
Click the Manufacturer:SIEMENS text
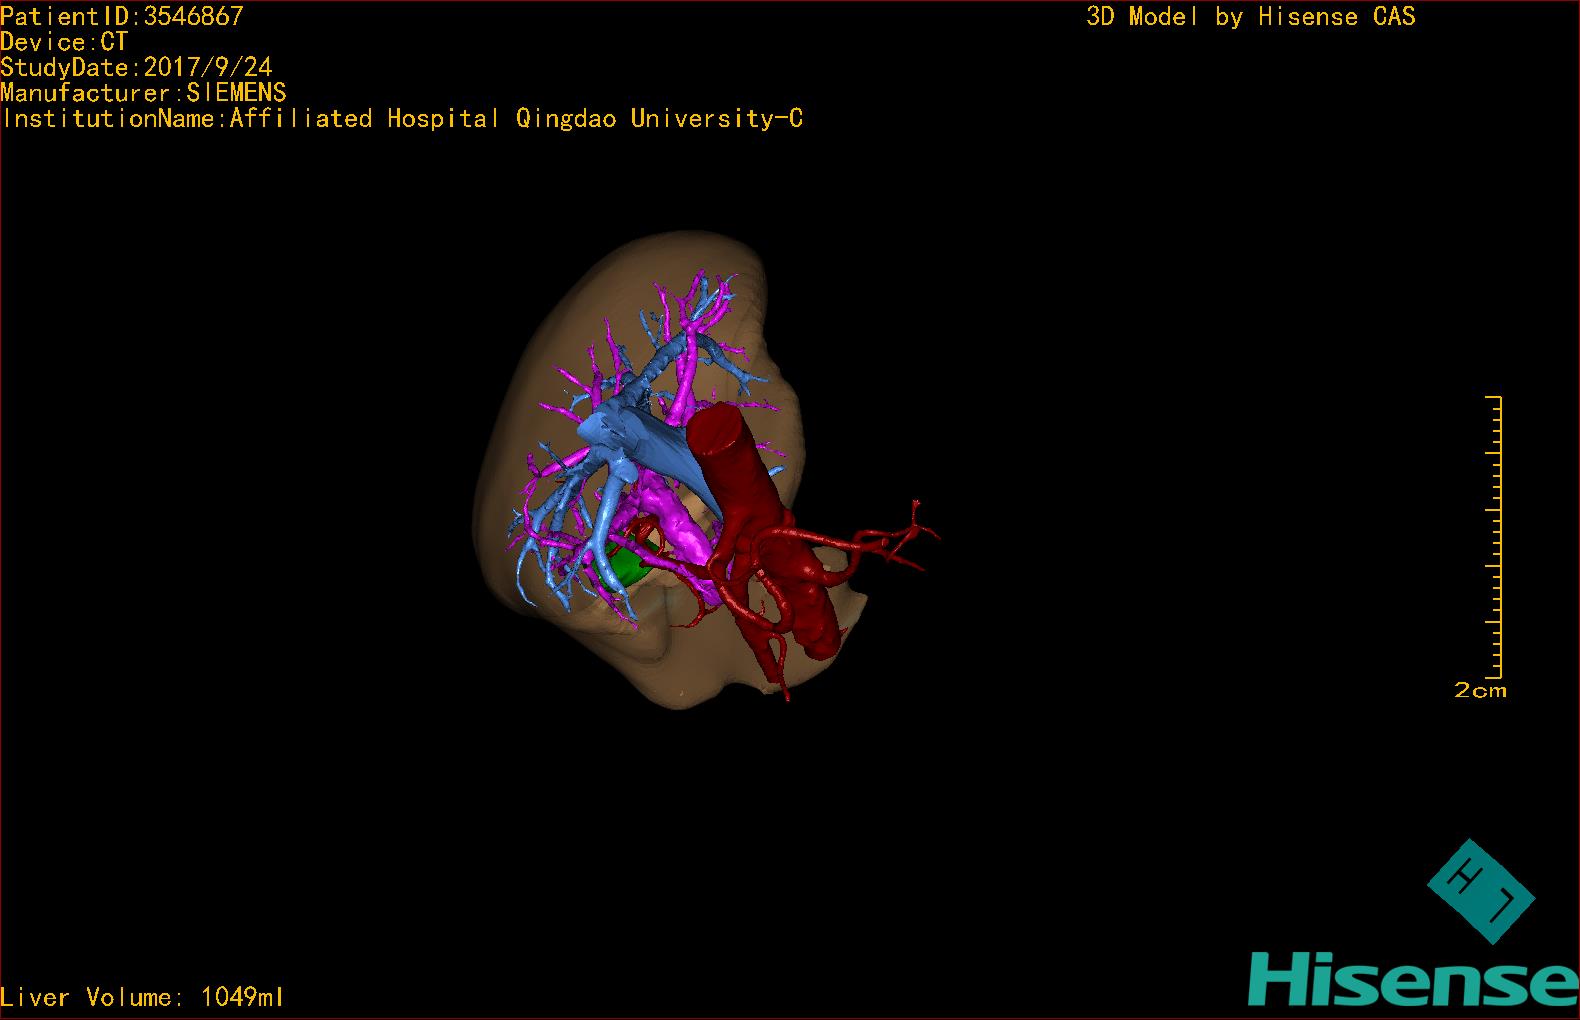143,93
